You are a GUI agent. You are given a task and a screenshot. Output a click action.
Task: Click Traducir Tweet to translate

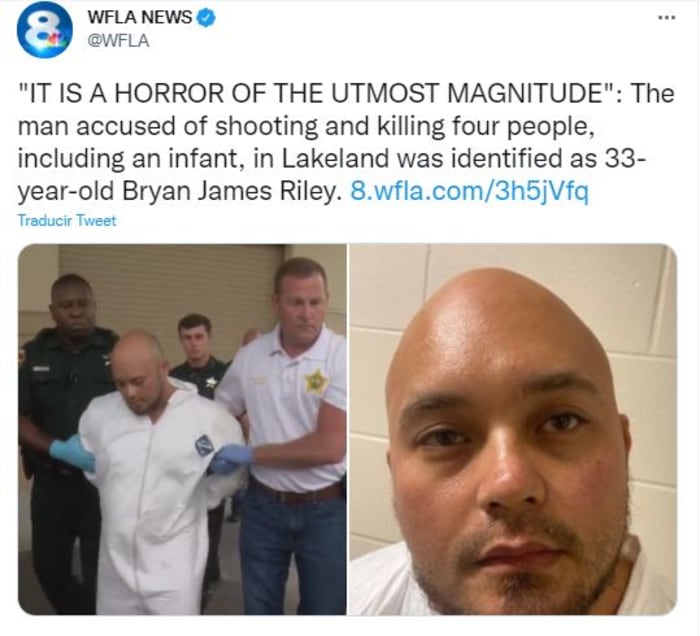point(67,220)
